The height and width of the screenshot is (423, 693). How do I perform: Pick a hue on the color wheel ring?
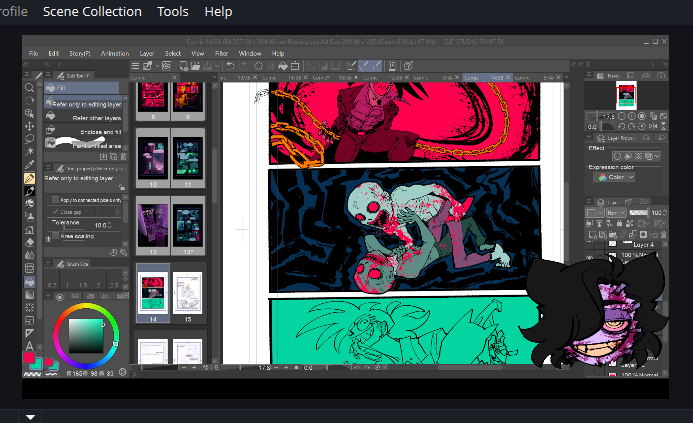[85, 307]
